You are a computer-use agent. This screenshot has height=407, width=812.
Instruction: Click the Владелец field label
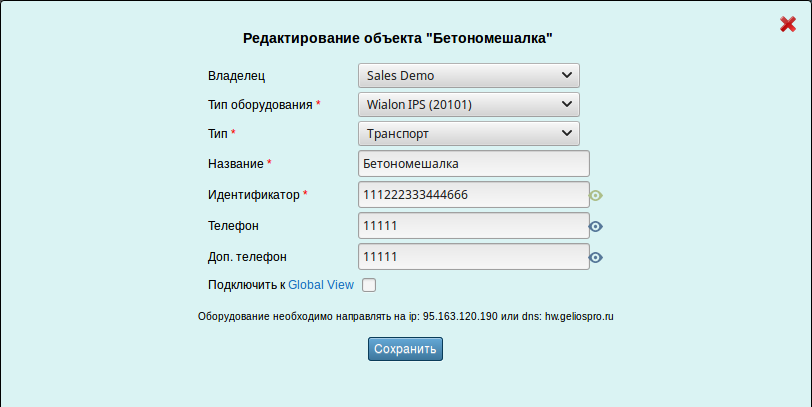pos(237,75)
